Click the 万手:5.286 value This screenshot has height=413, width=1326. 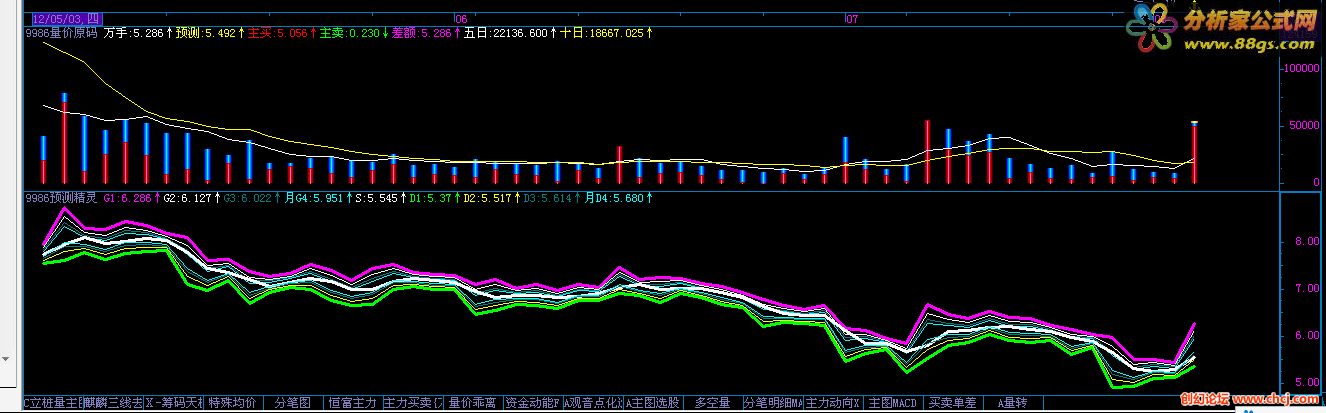[x=134, y=33]
